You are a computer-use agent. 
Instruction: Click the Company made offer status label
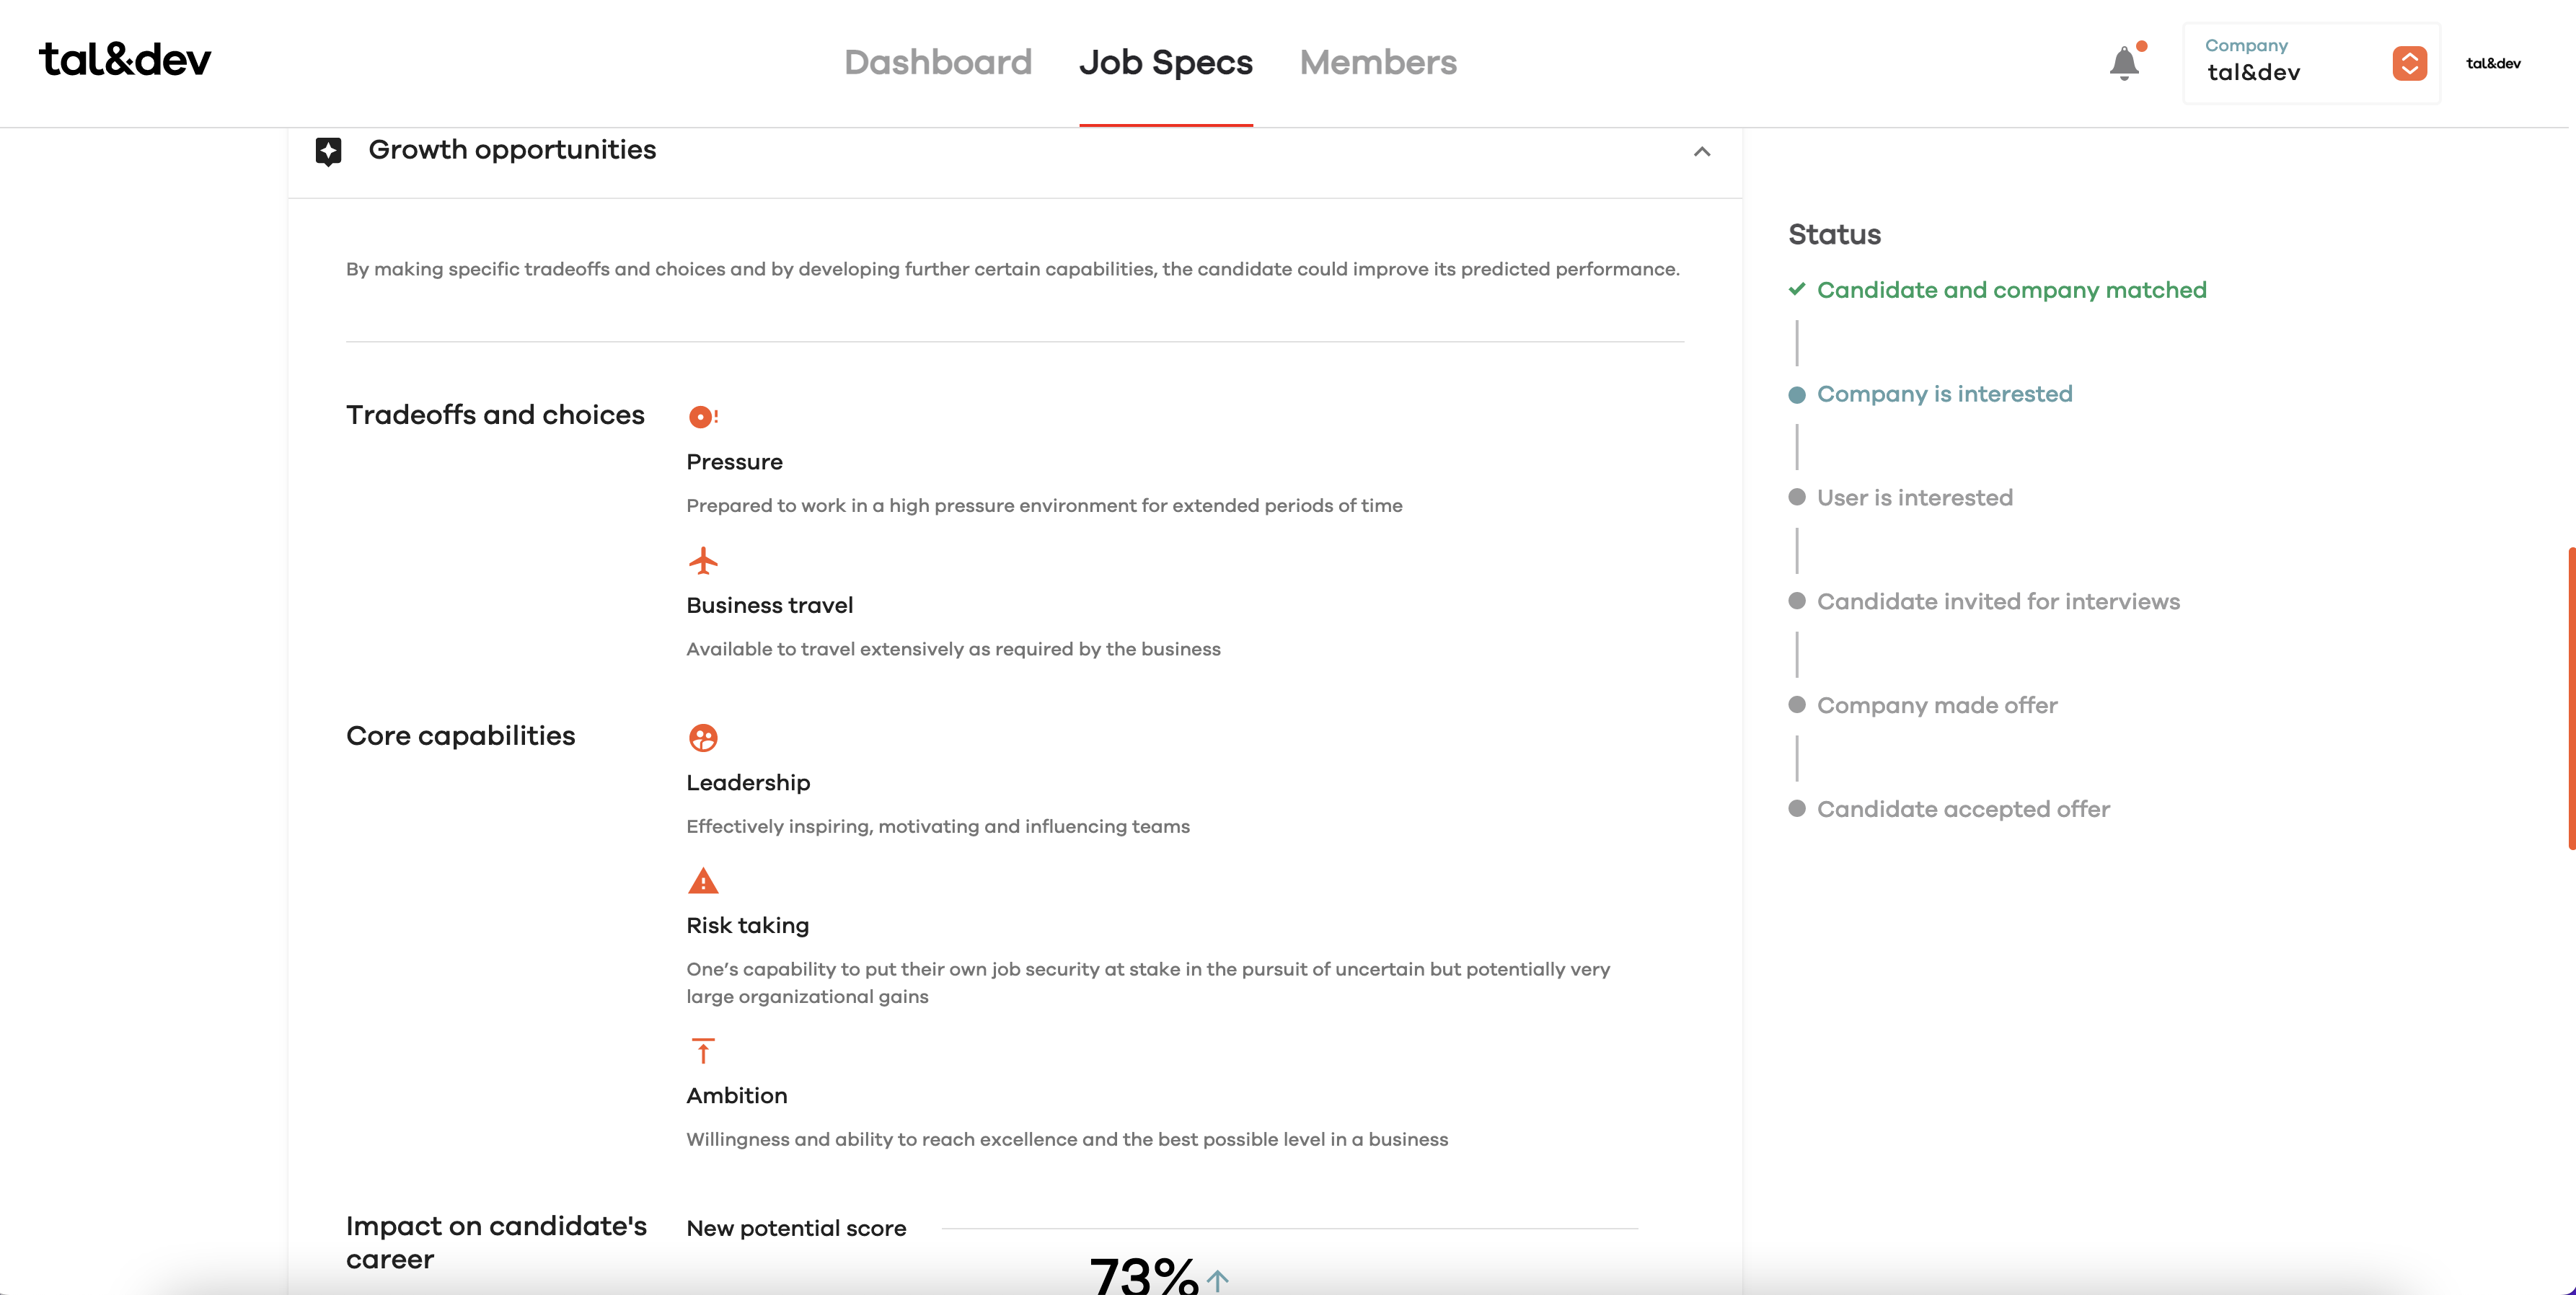1937,705
